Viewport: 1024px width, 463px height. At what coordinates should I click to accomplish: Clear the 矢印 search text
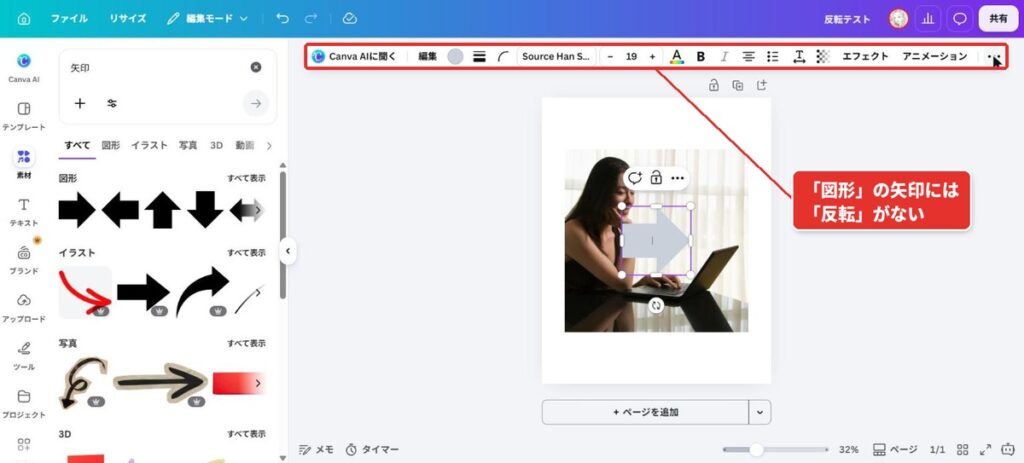click(256, 67)
